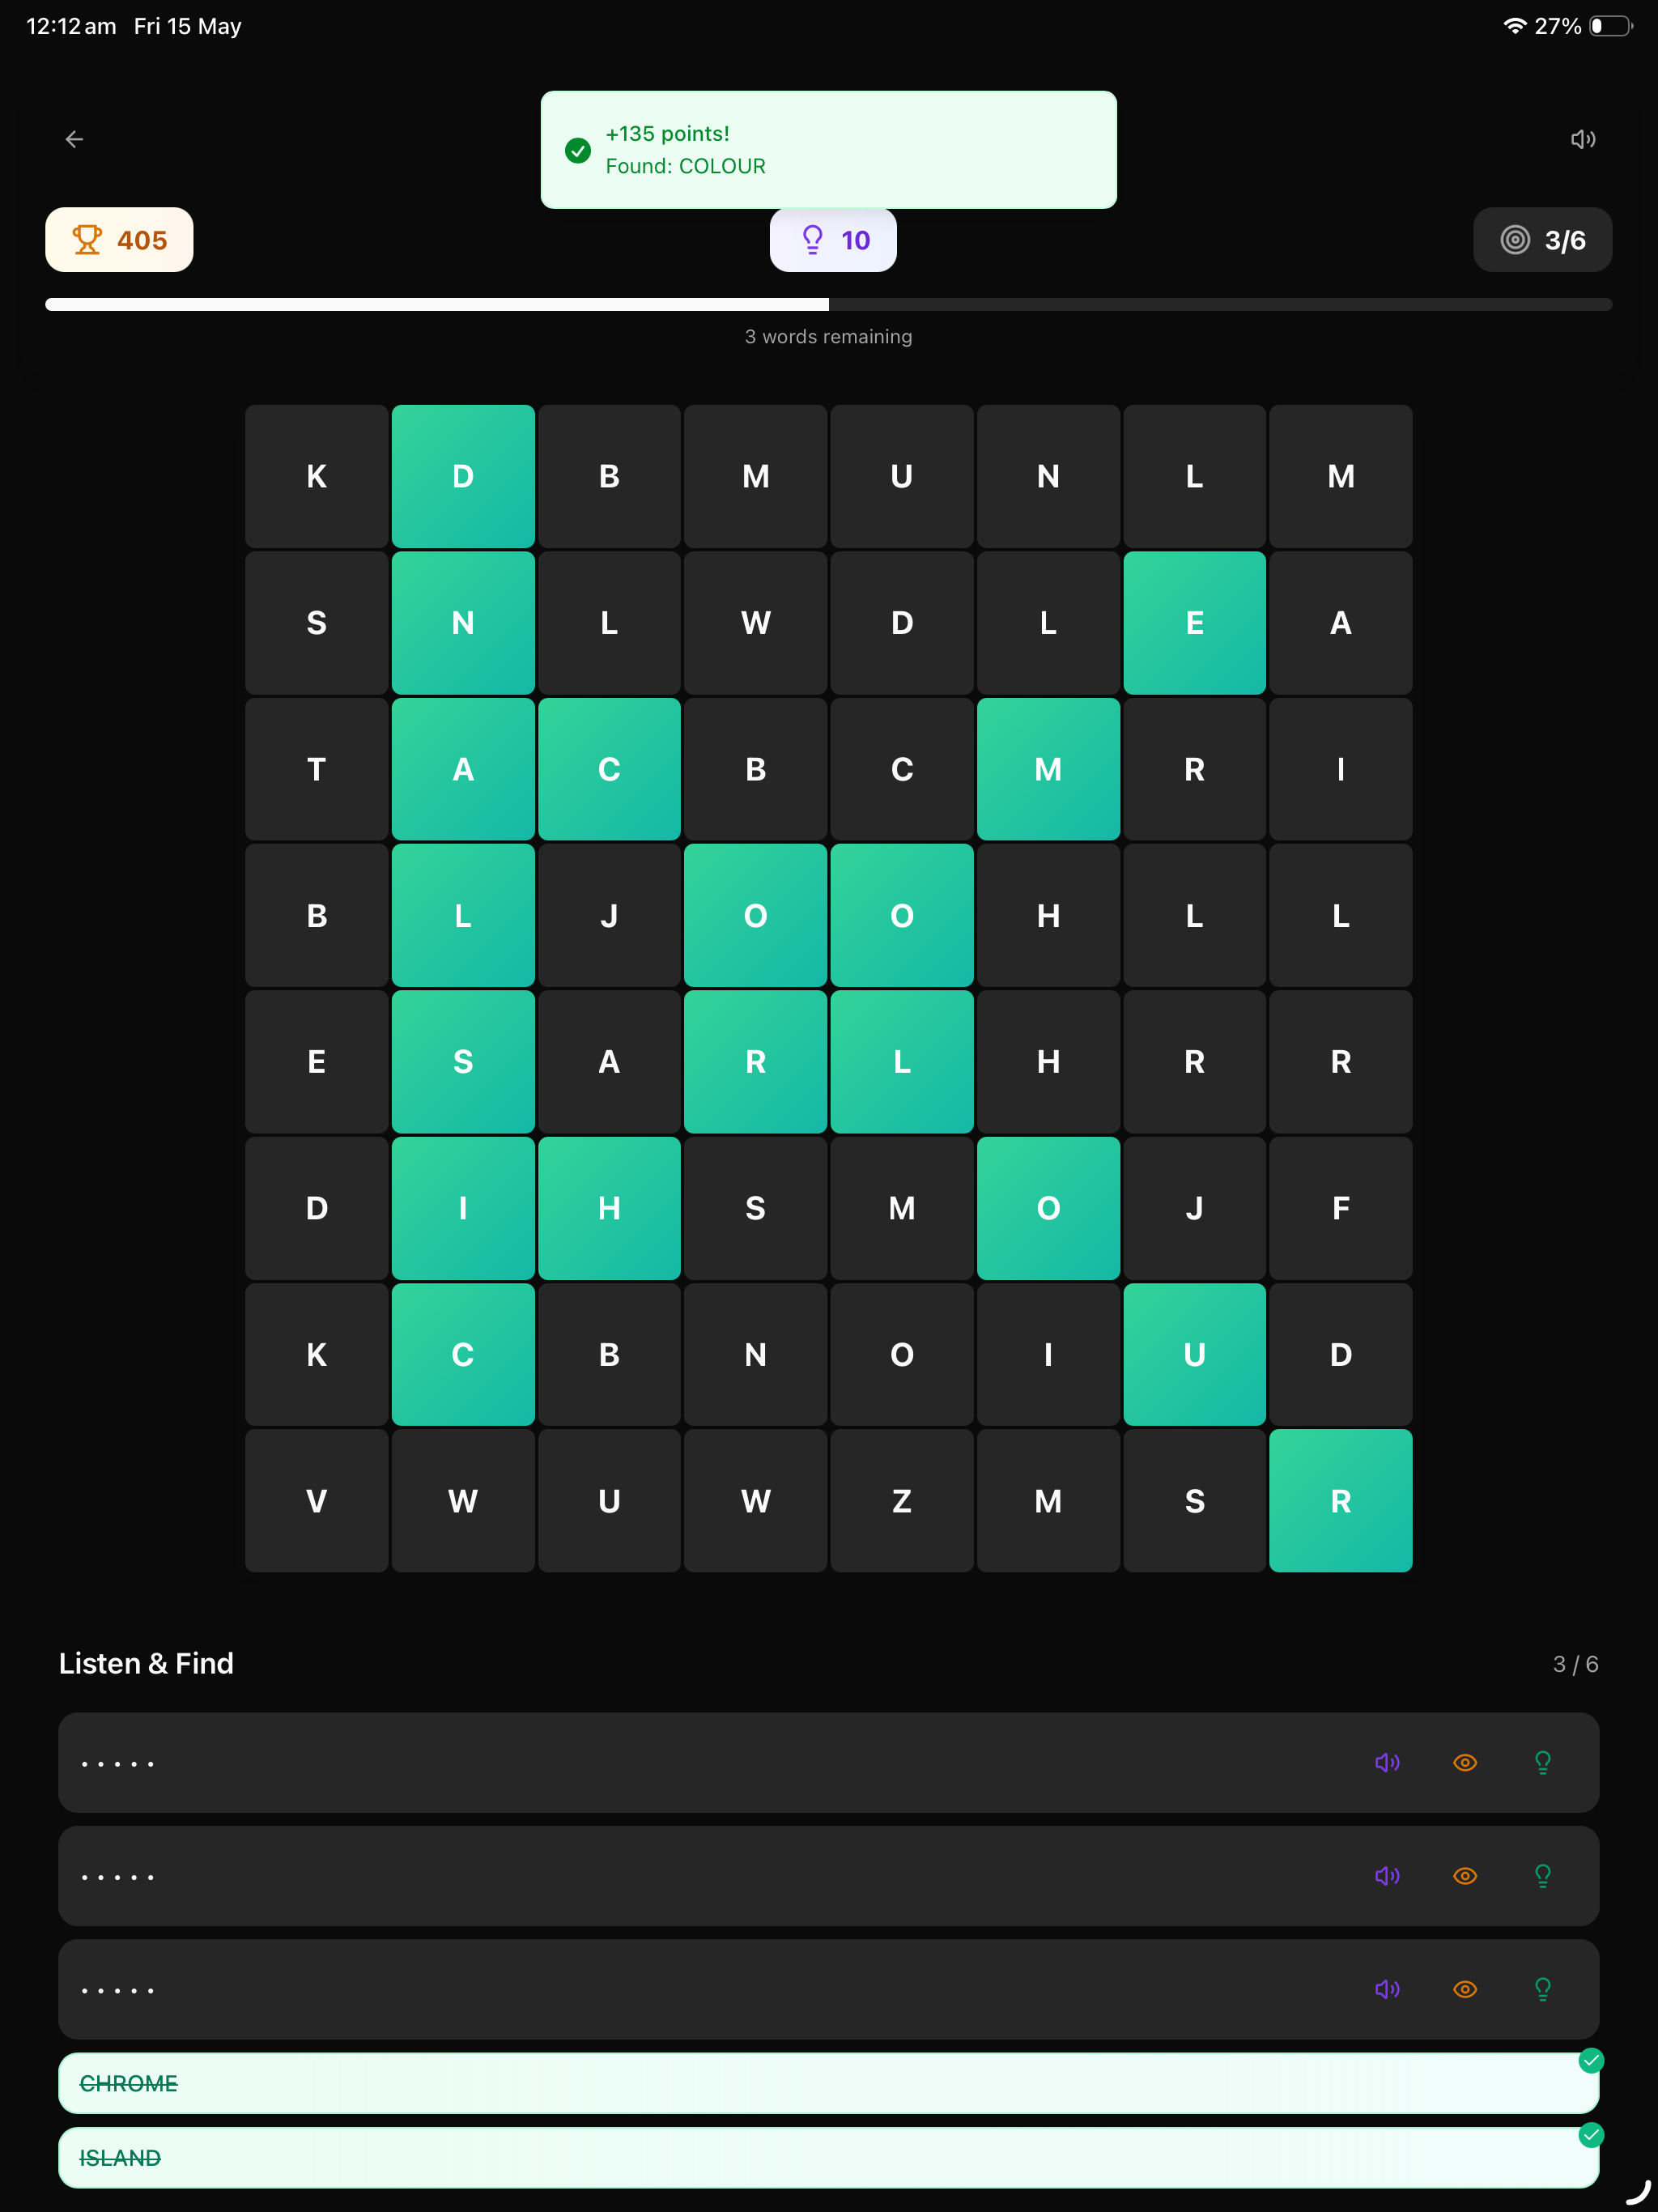1658x2212 pixels.
Task: Toggle sound with the top speaker icon
Action: 1582,139
